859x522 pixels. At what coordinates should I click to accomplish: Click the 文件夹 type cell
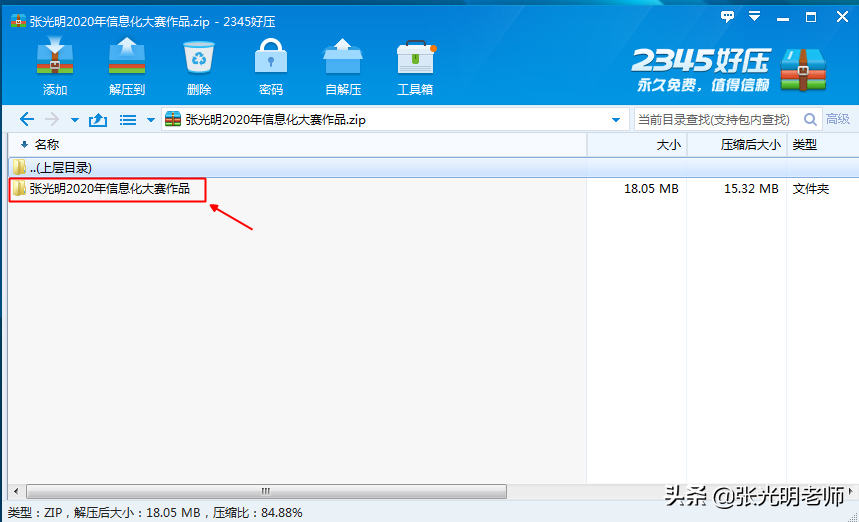[x=810, y=189]
